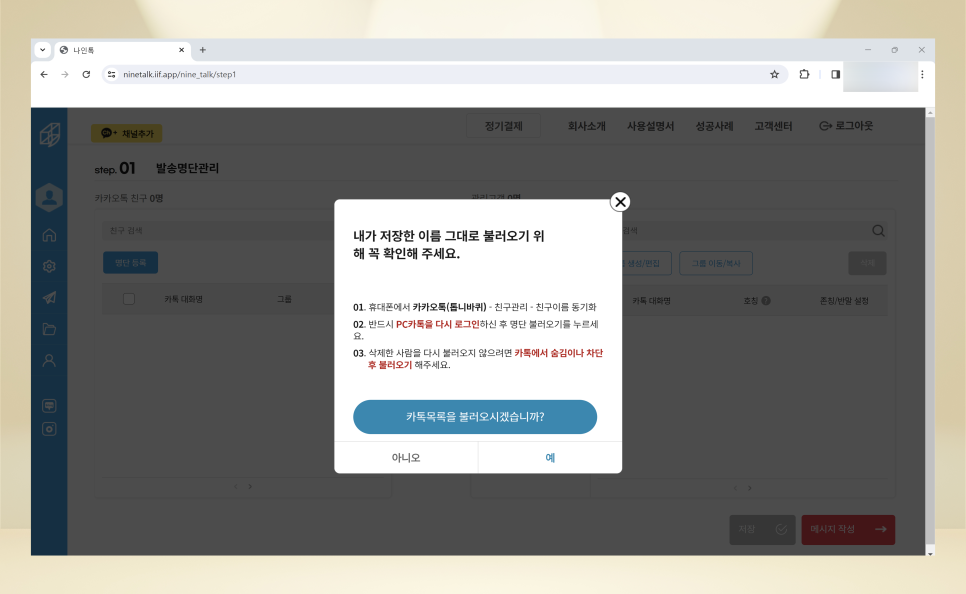Viewport: 966px width, 594px height.
Task: Open tab search dropdown arrow
Action: point(43,50)
